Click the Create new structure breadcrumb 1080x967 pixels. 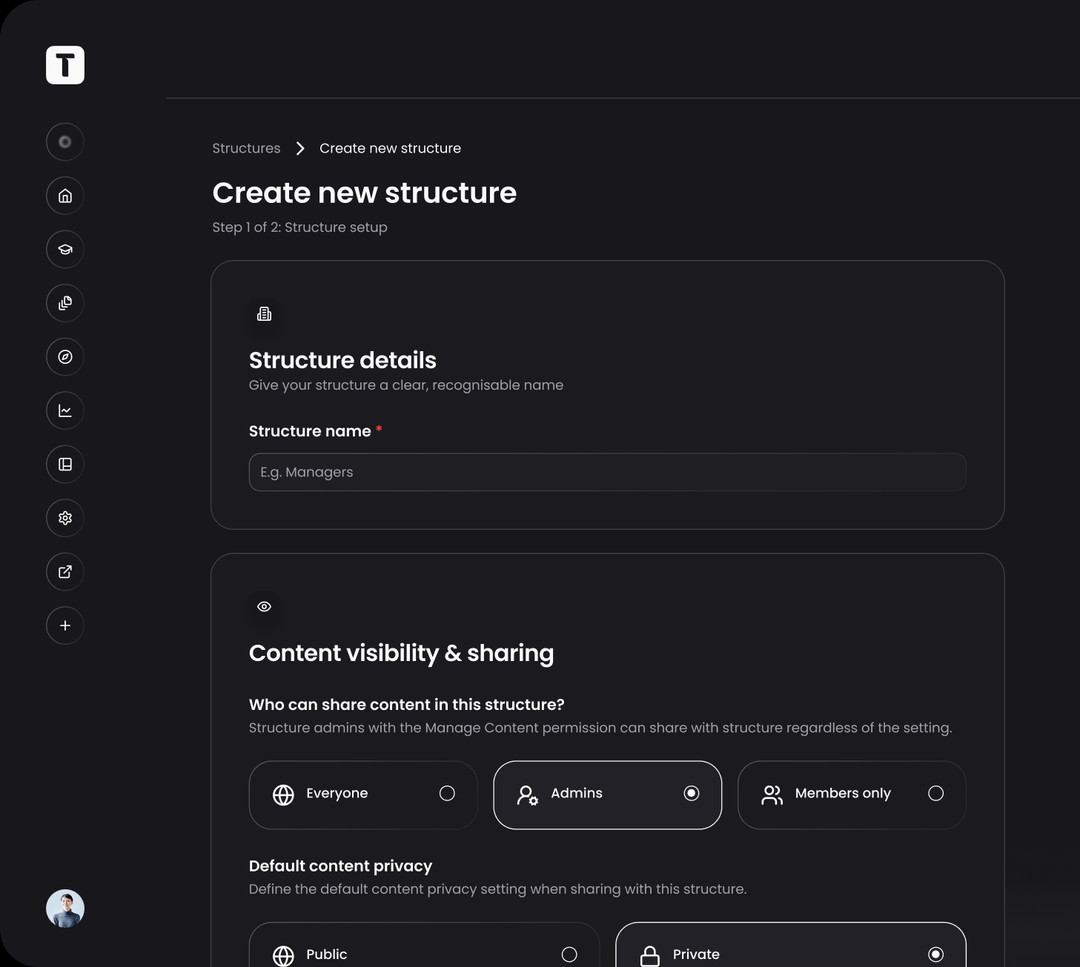(390, 148)
